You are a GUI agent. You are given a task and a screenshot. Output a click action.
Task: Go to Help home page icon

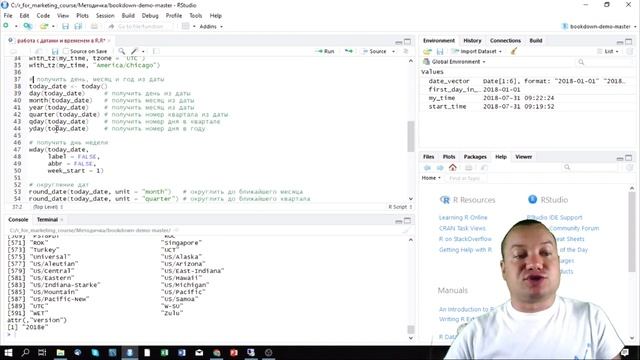tap(453, 167)
